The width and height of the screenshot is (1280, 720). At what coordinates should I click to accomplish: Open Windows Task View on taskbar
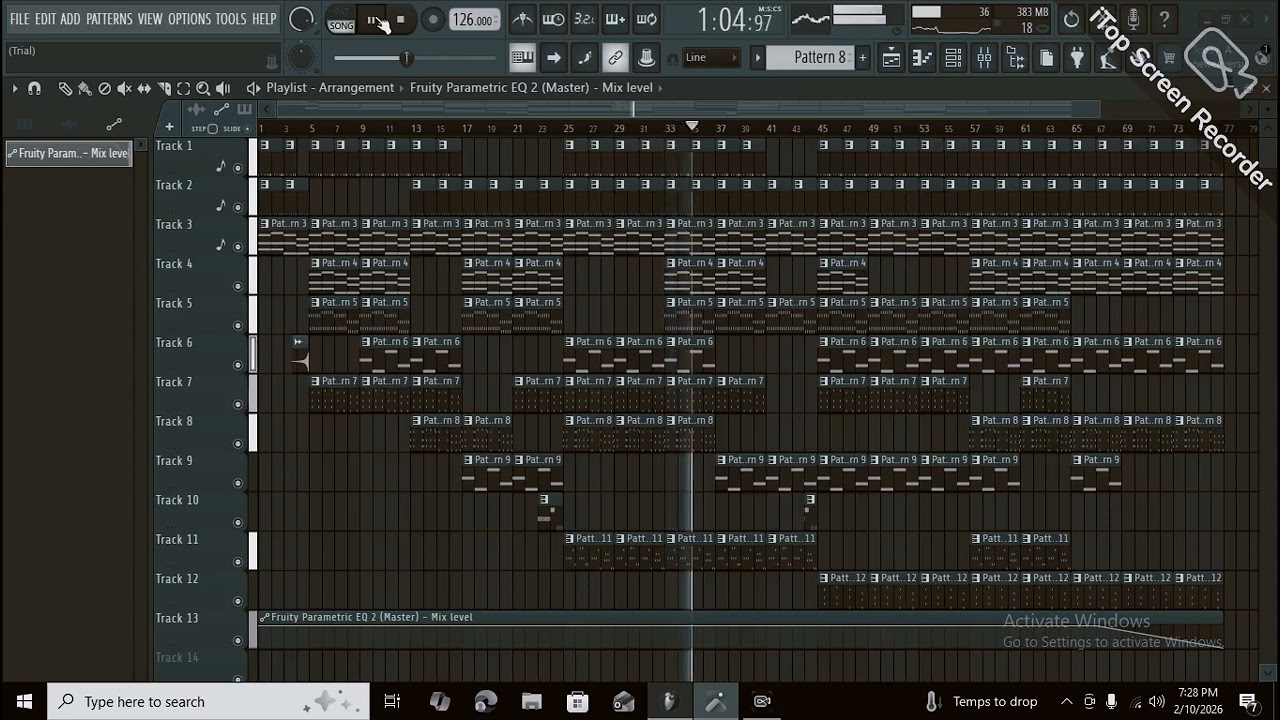(392, 701)
